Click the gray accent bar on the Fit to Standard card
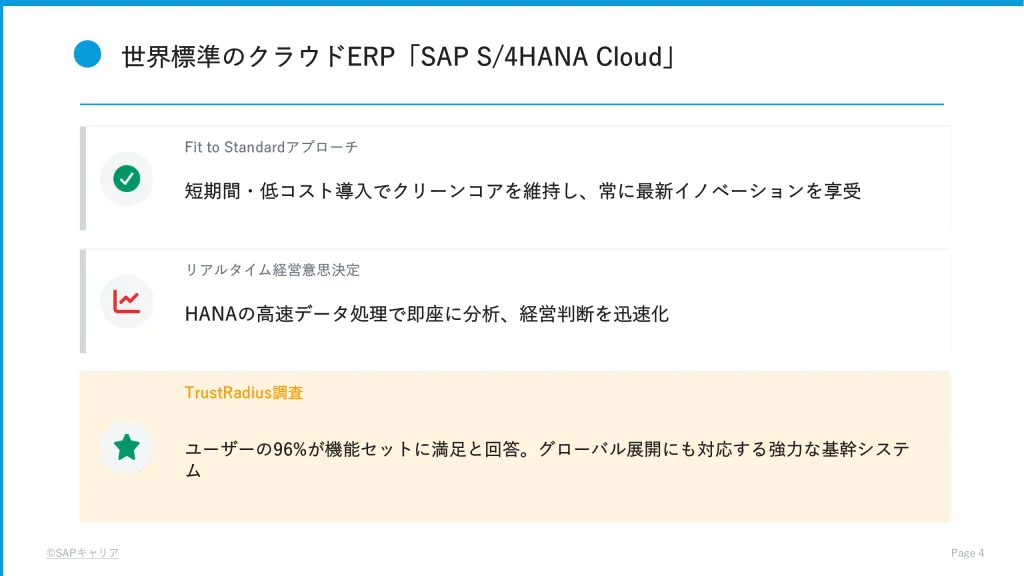This screenshot has height=576, width=1024. [83, 178]
